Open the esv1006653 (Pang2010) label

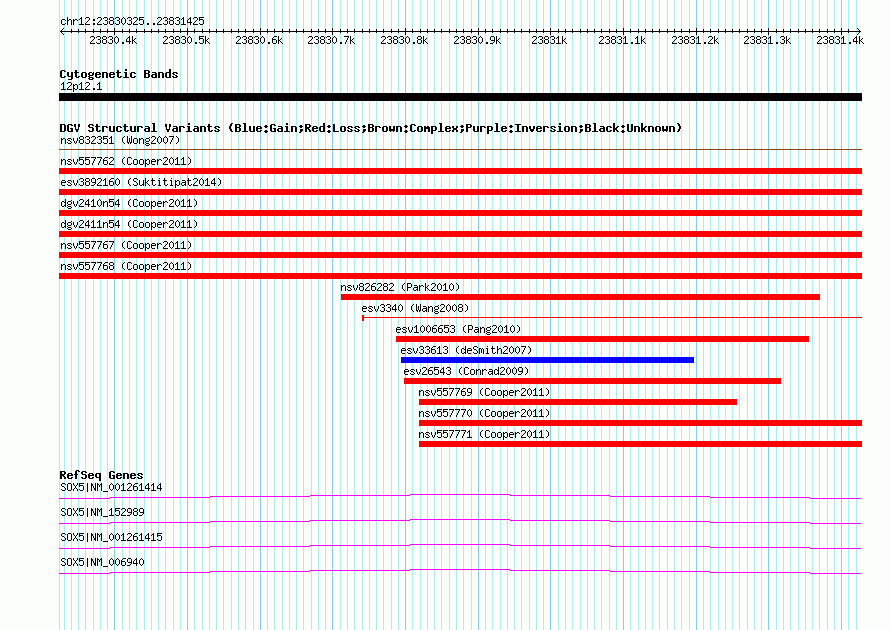(458, 329)
